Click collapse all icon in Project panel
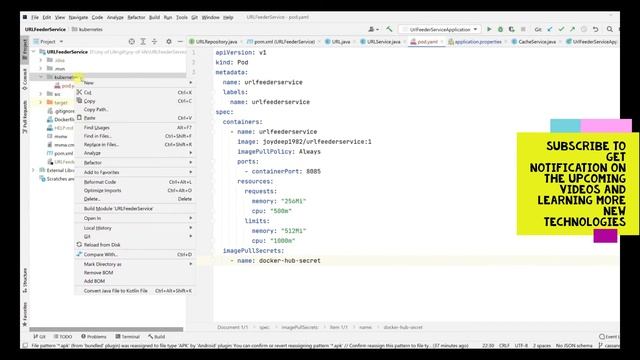Screen dimensions: 640x360 pos(154,42)
